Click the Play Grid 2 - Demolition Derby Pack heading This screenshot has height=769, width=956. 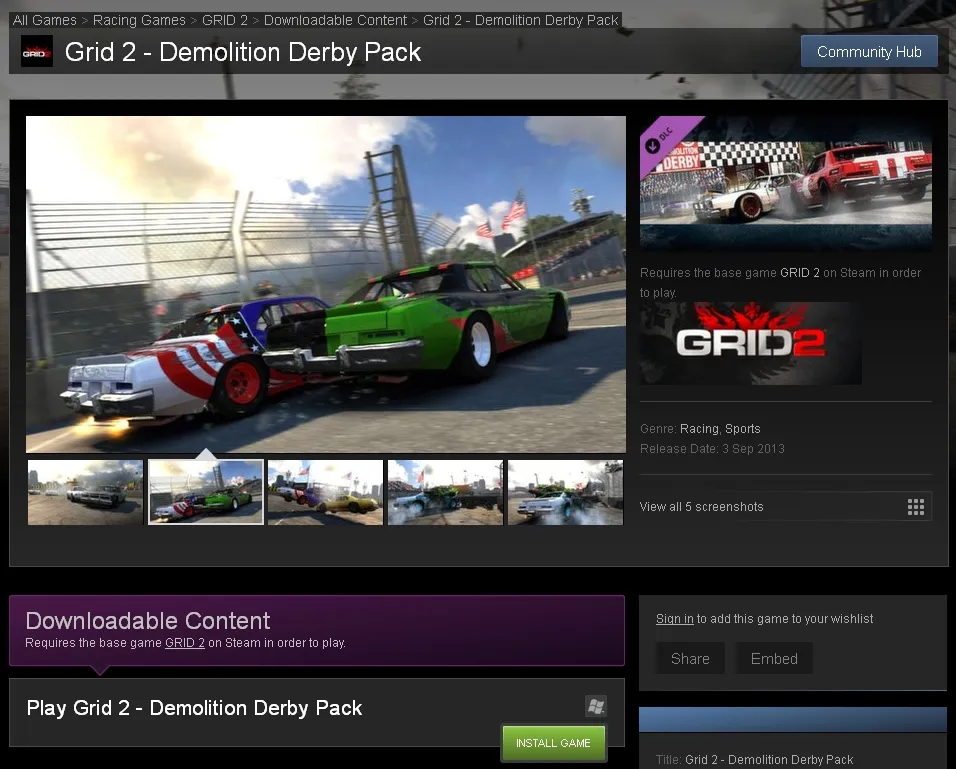point(194,707)
